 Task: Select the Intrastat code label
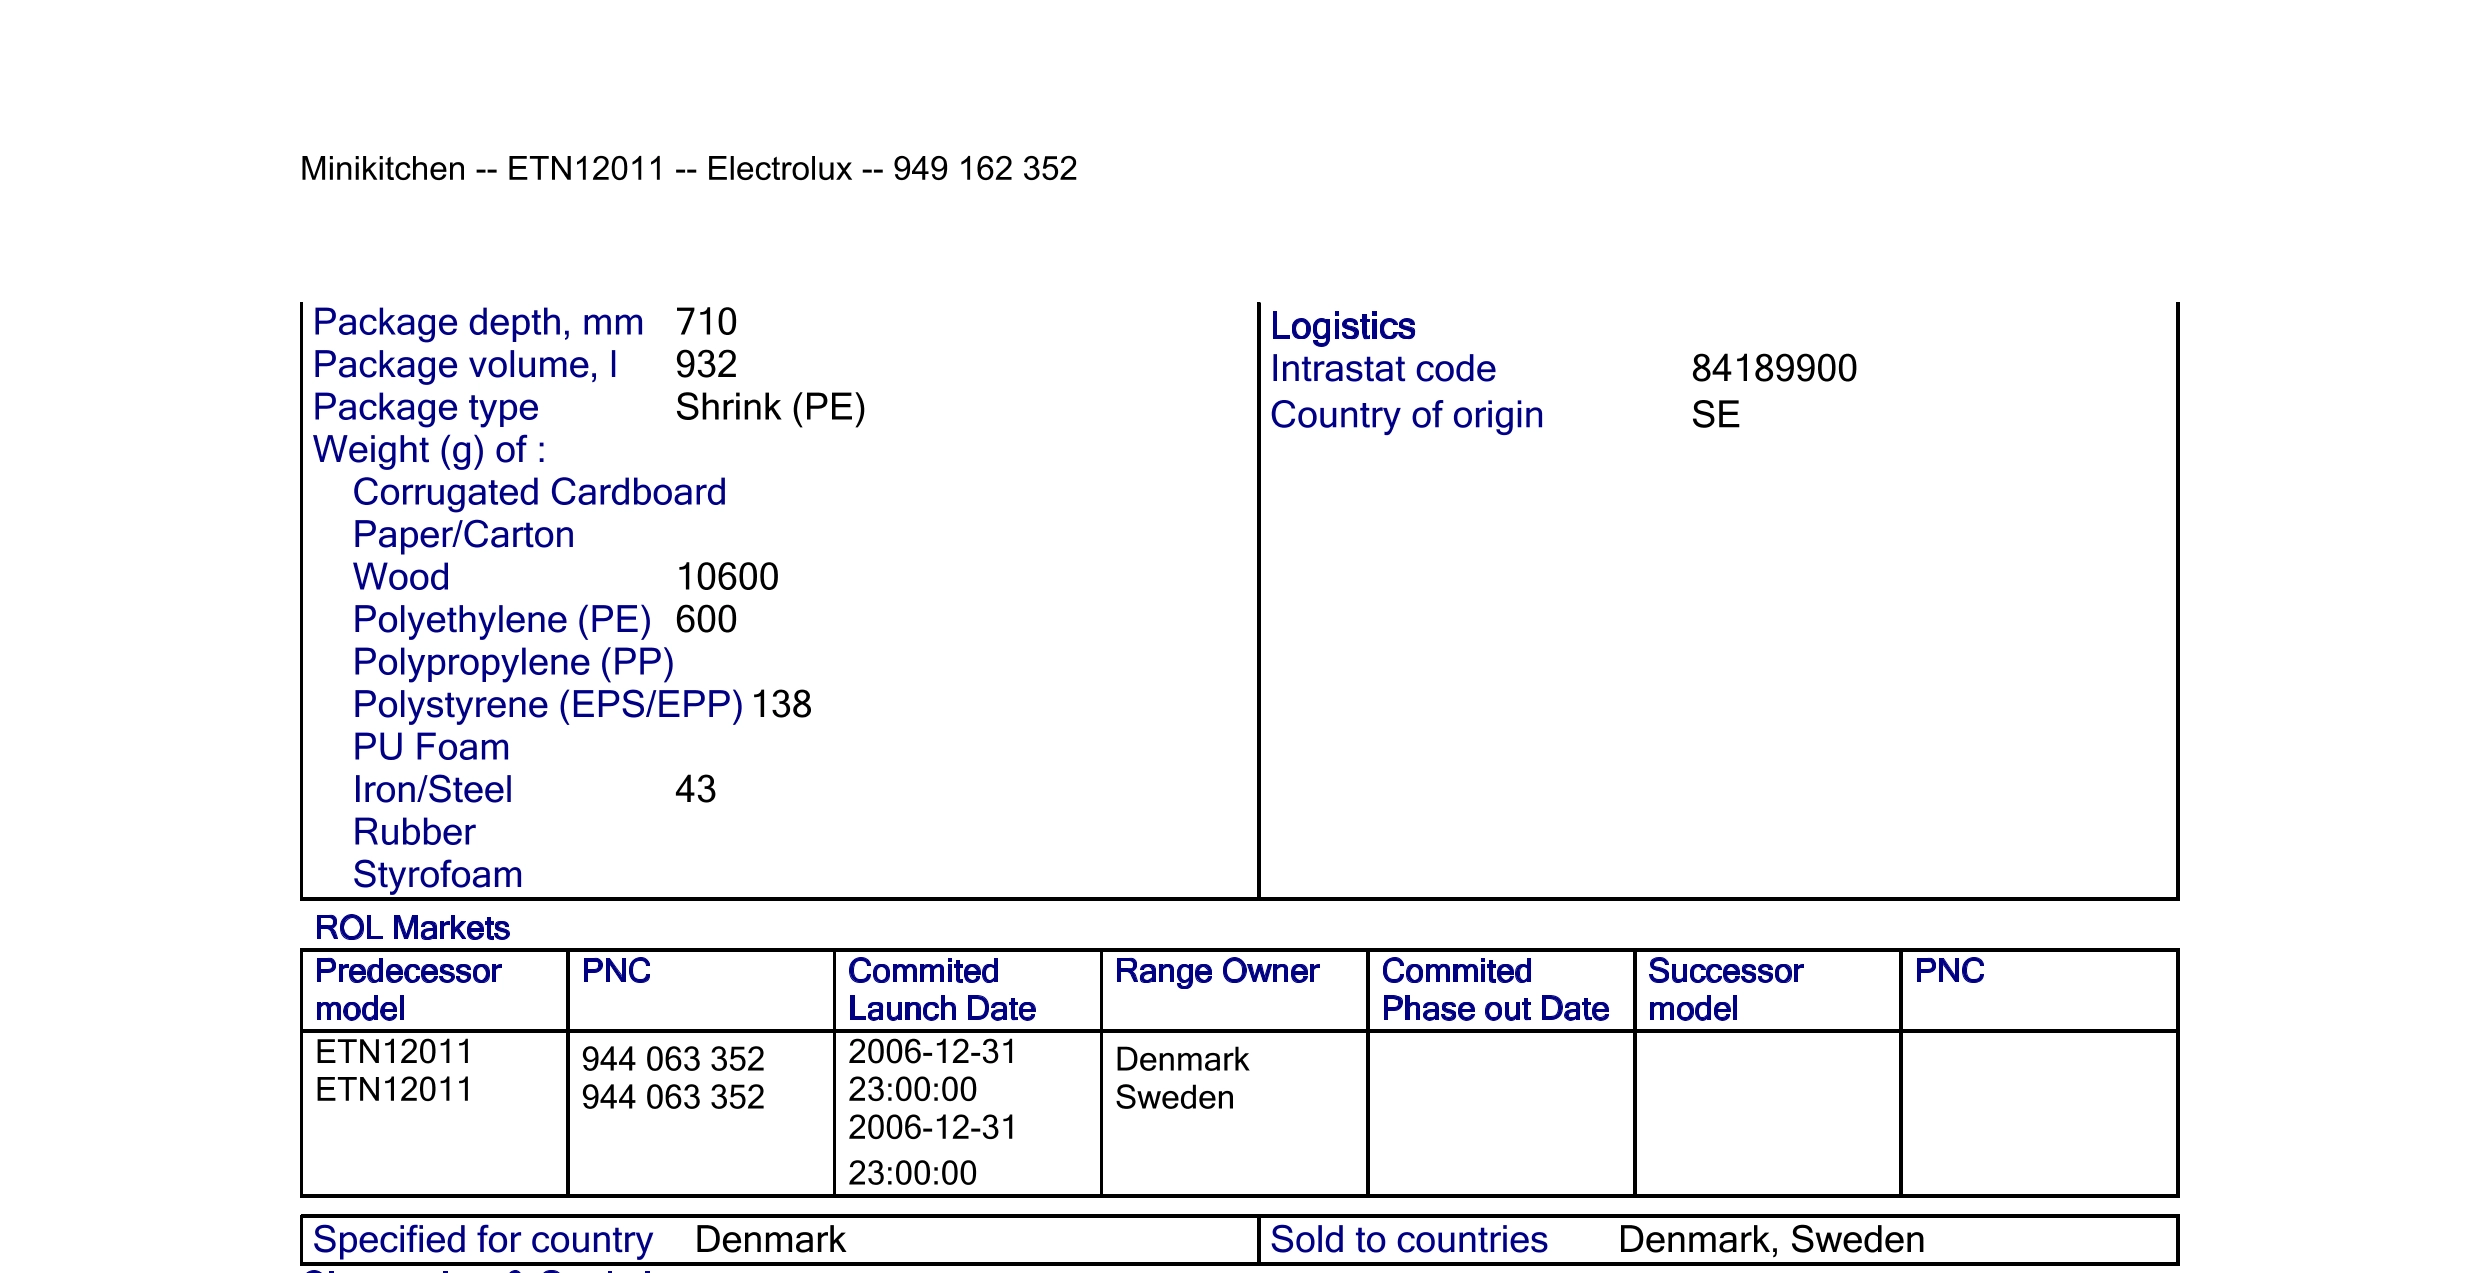(1383, 369)
